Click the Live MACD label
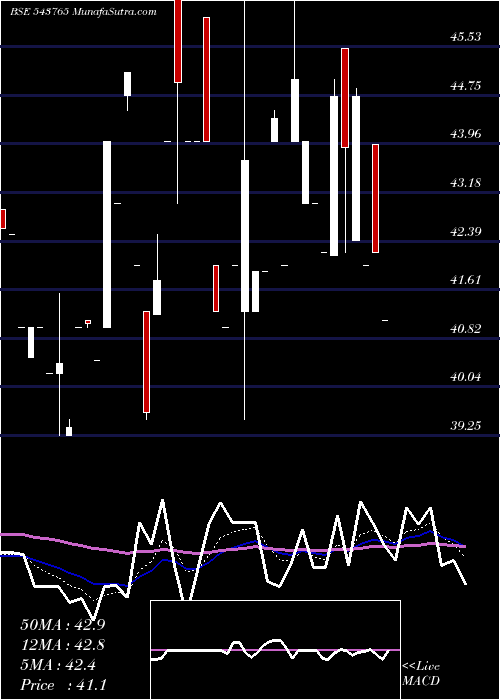The width and height of the screenshot is (500, 700). click(x=421, y=674)
